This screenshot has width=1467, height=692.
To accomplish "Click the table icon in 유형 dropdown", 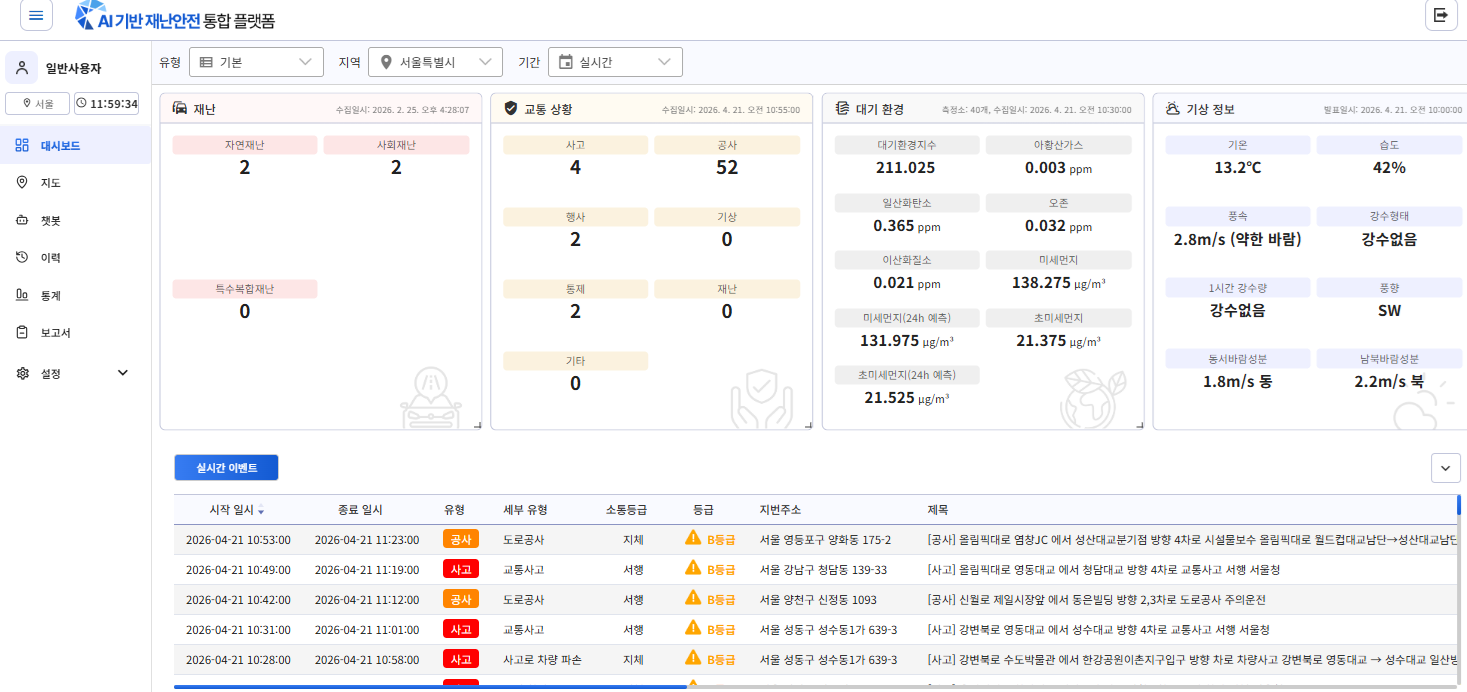I will click(206, 62).
